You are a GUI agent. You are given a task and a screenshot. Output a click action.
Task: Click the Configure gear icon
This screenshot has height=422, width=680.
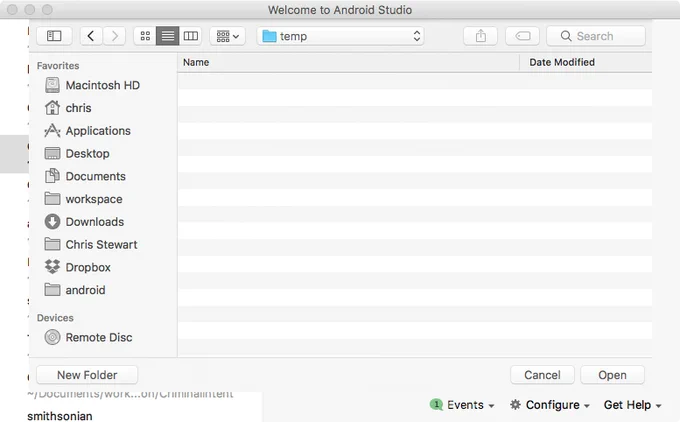515,405
